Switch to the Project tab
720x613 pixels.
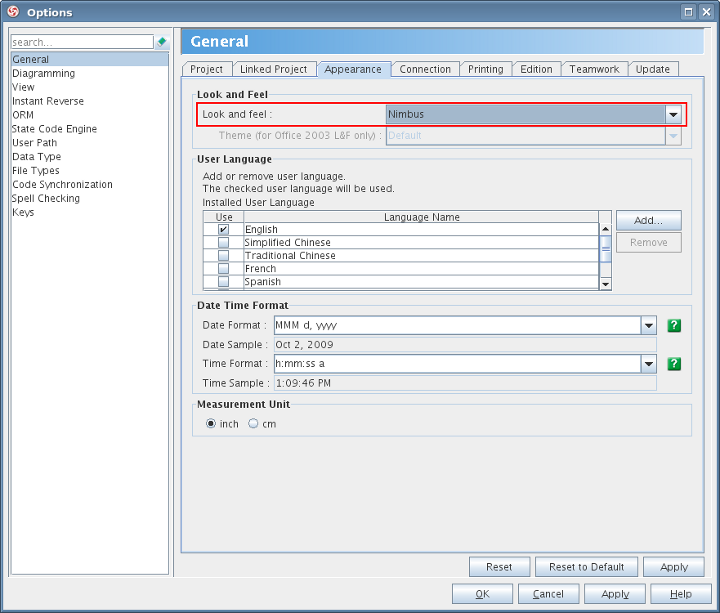point(207,69)
